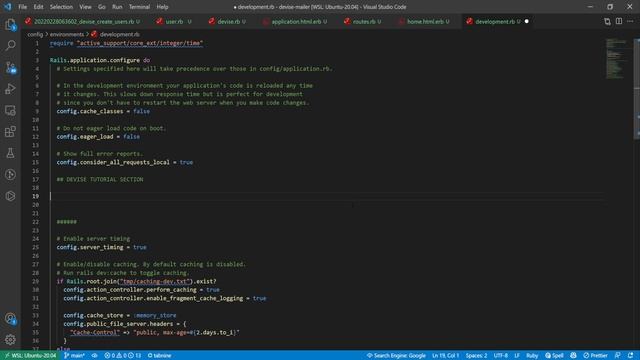Change indentation via Spaces: 2
Screen dimensions: 640x360
[x=476, y=356]
